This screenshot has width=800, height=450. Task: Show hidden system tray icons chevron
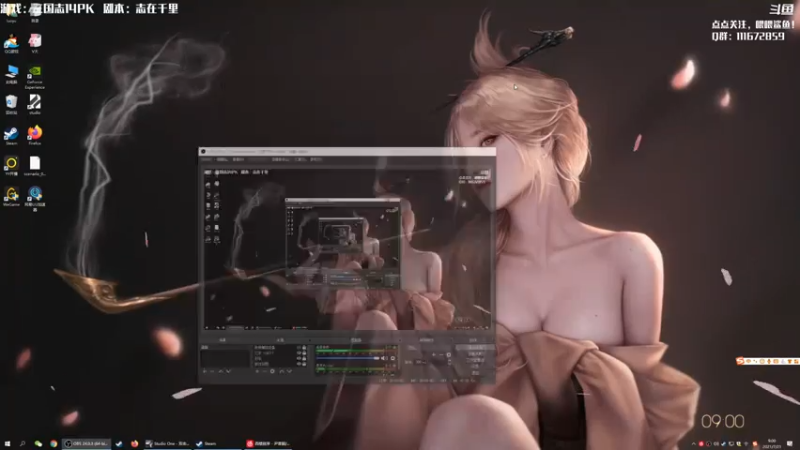coord(693,444)
